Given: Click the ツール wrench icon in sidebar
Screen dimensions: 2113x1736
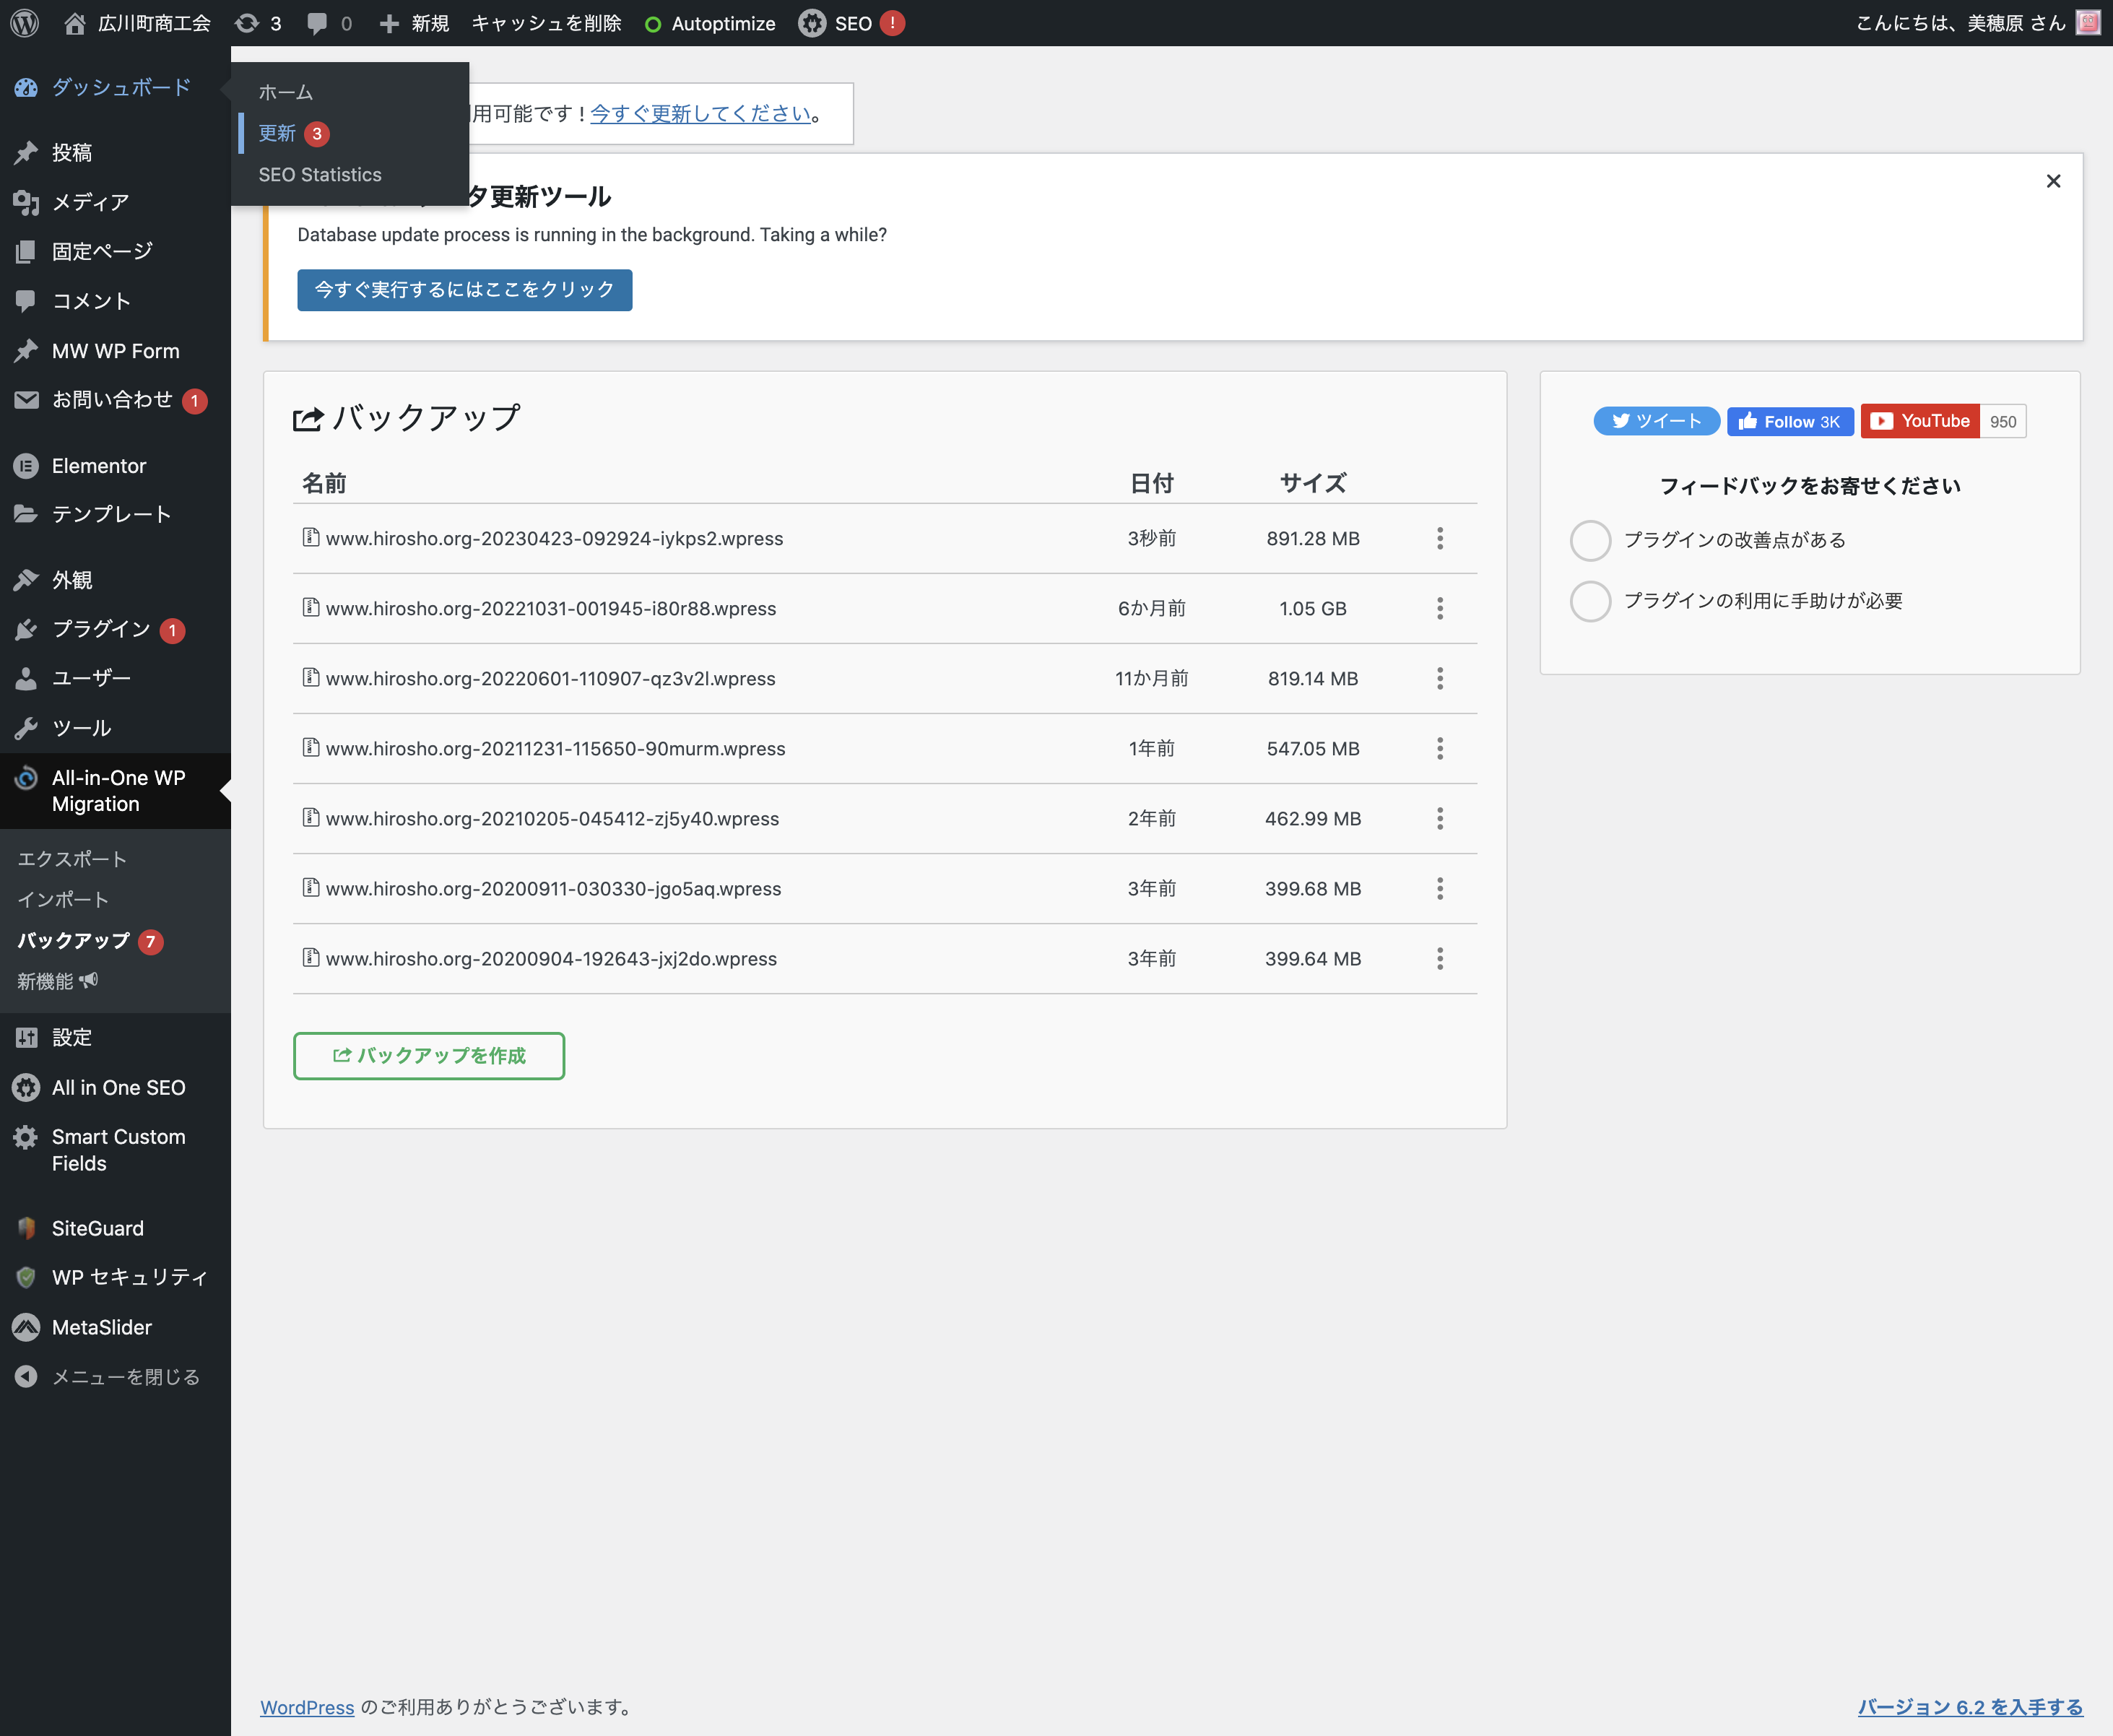Looking at the screenshot, I should [x=26, y=728].
